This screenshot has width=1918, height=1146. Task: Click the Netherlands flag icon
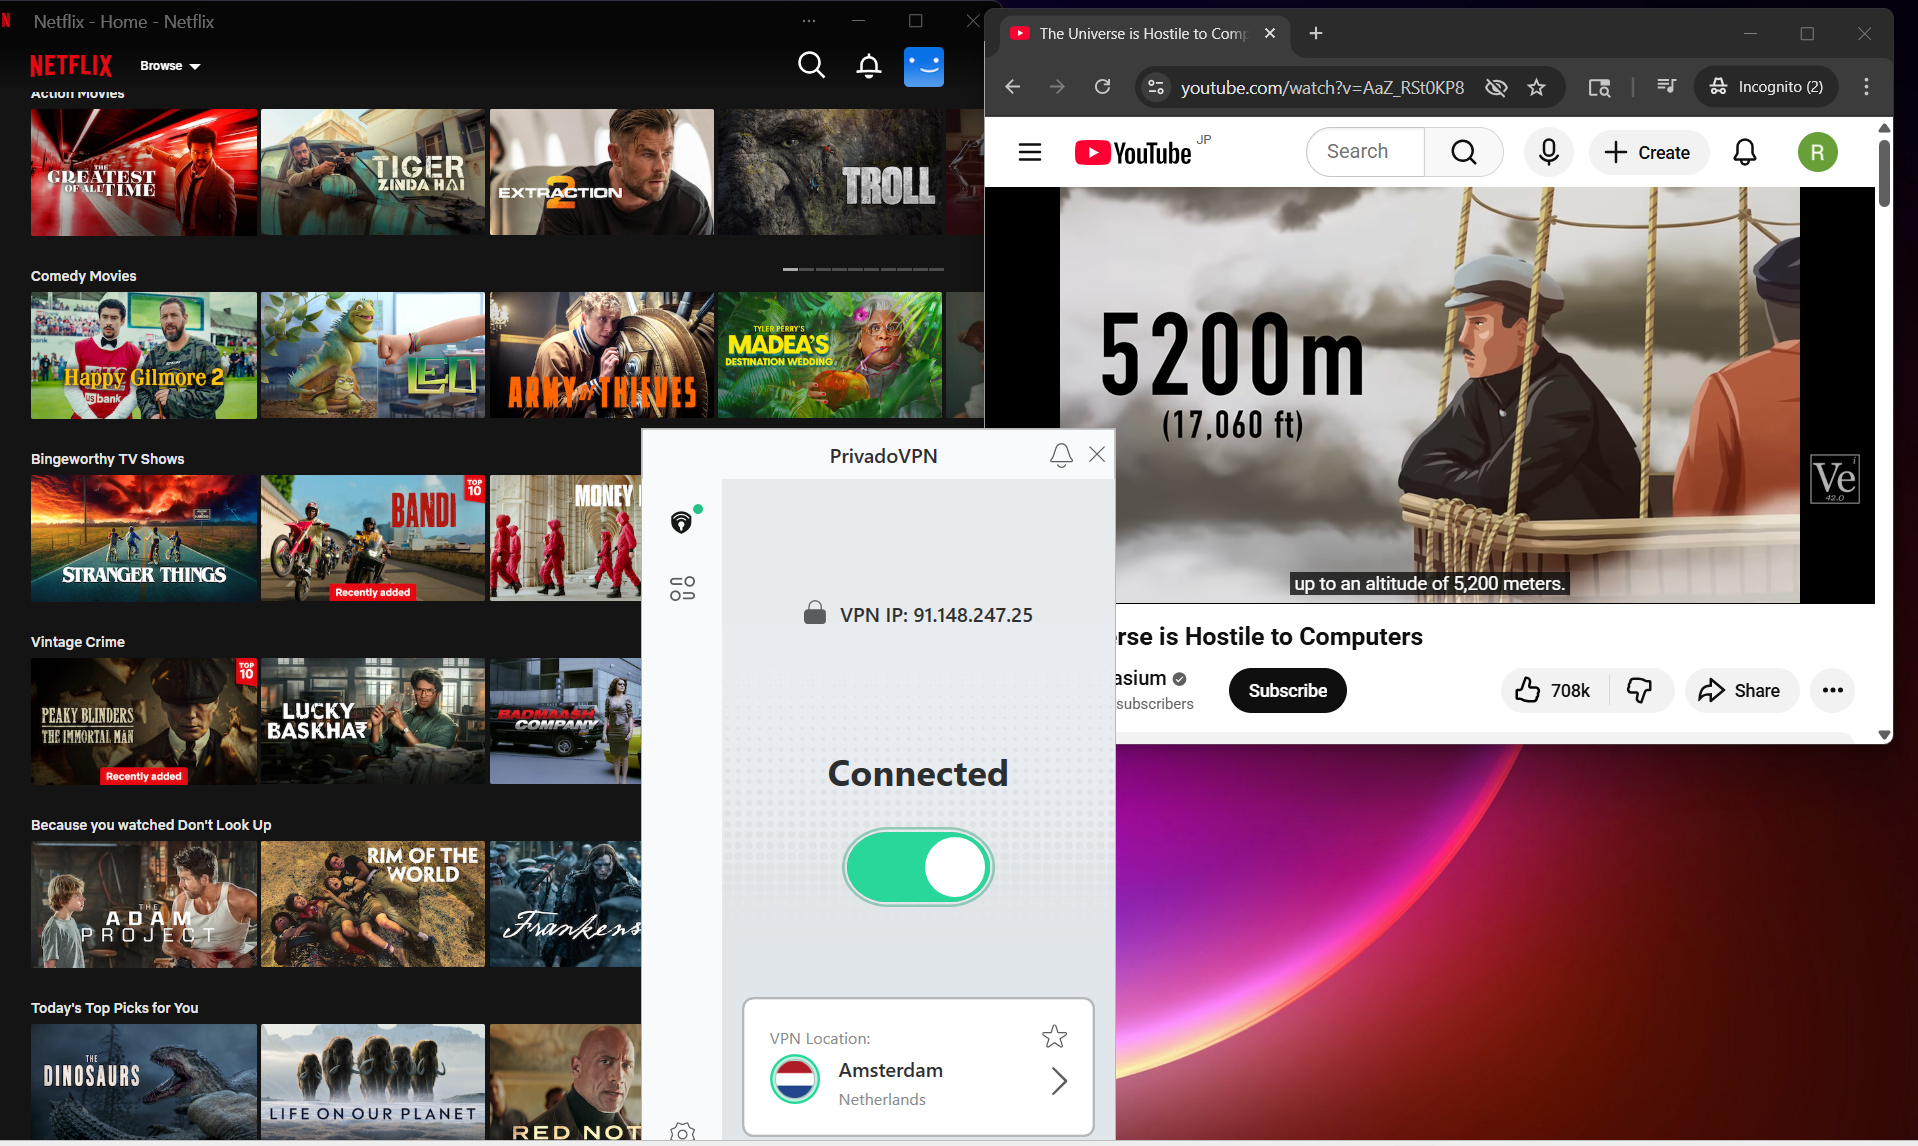[795, 1080]
